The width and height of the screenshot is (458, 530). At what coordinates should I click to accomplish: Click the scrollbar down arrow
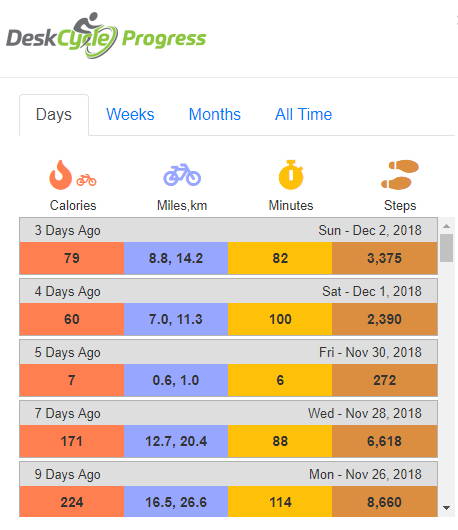(x=446, y=508)
